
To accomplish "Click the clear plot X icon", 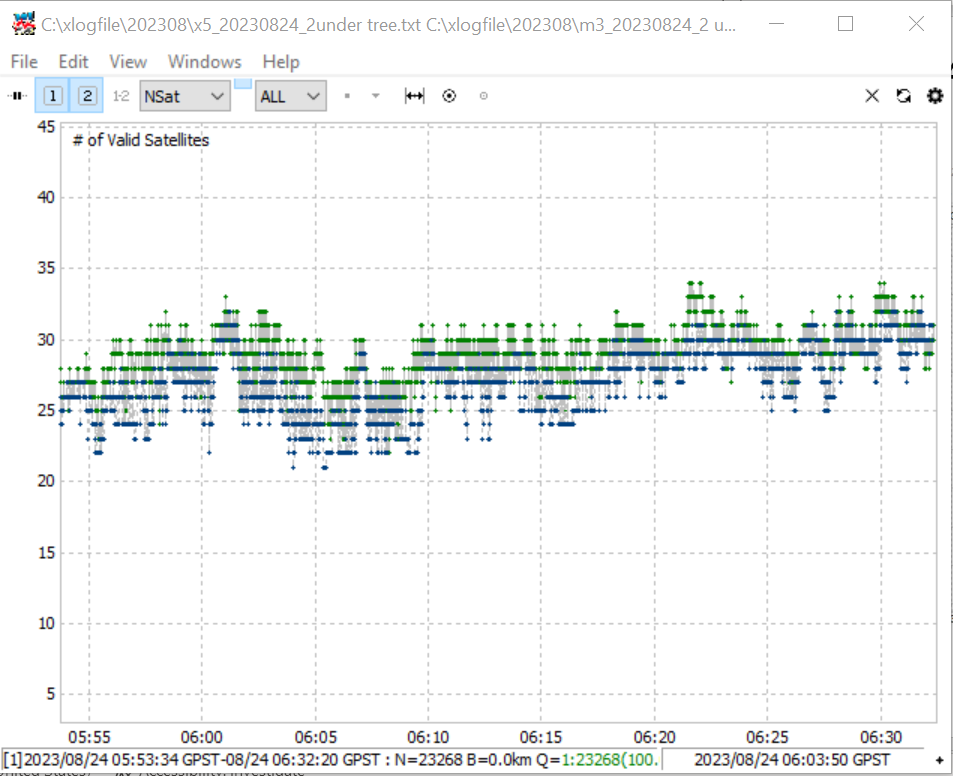I will click(x=872, y=96).
